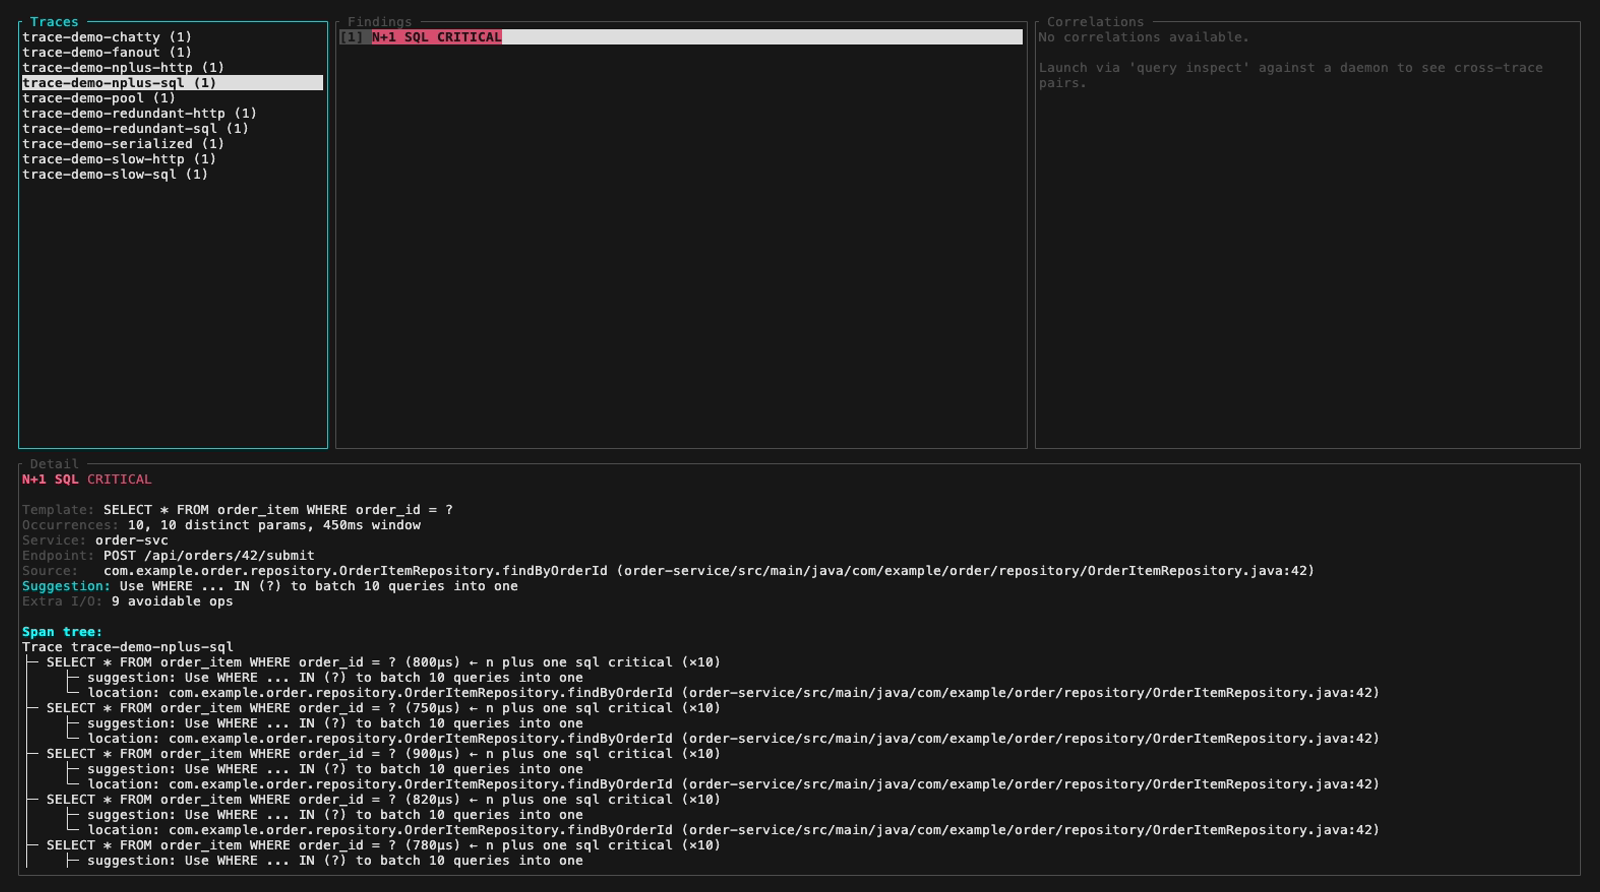Click the N+1 SQL CRITICAL detail heading
The image size is (1600, 892).
[x=87, y=479]
